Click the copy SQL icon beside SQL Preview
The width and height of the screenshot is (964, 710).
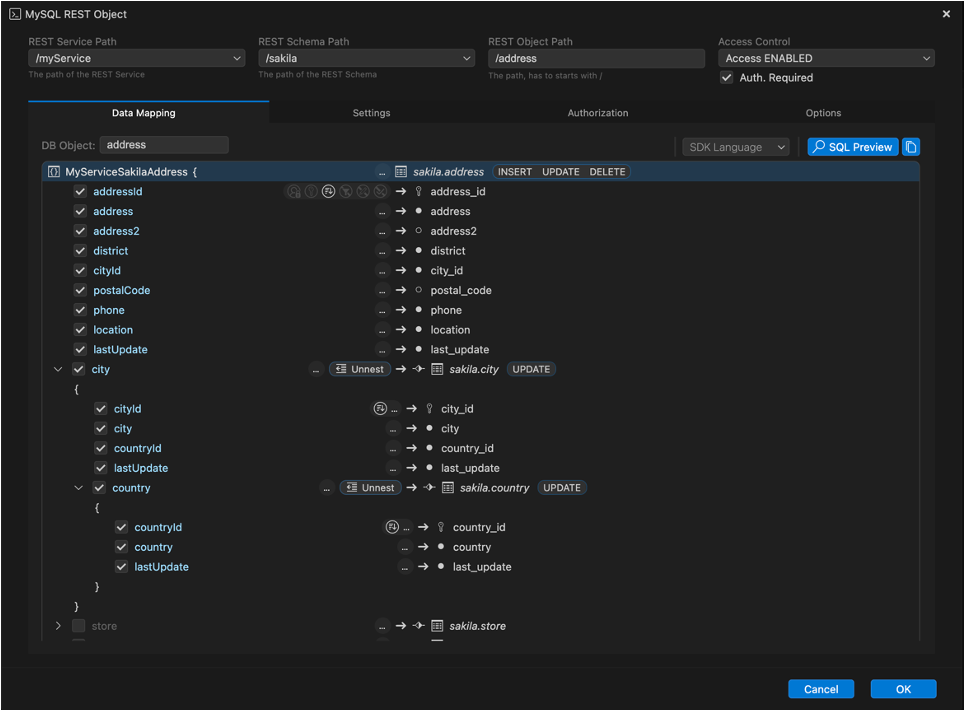[911, 146]
